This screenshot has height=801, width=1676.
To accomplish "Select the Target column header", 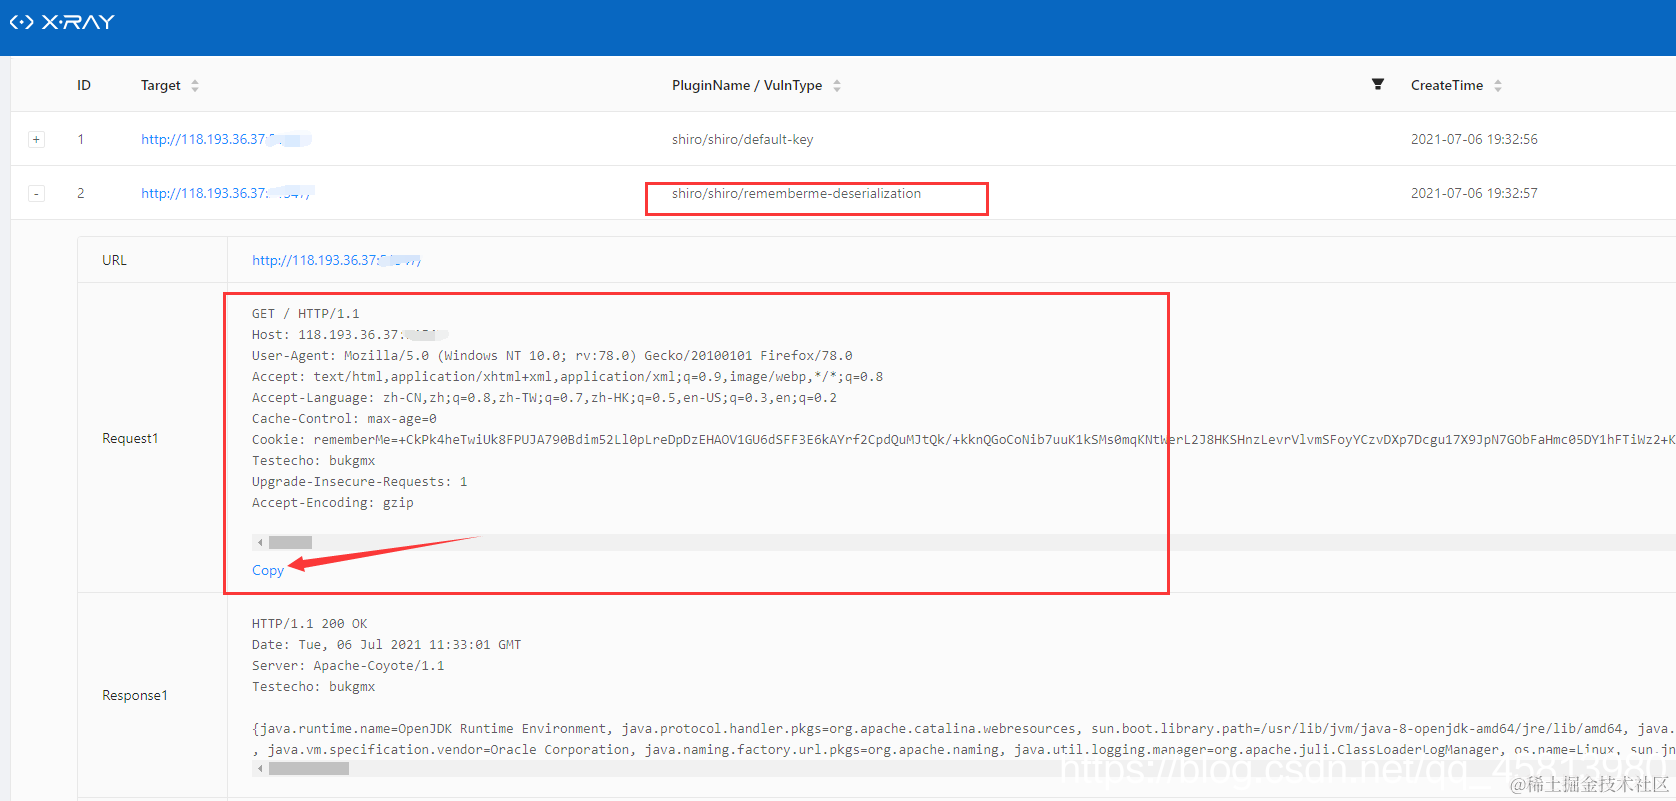I will tap(161, 85).
